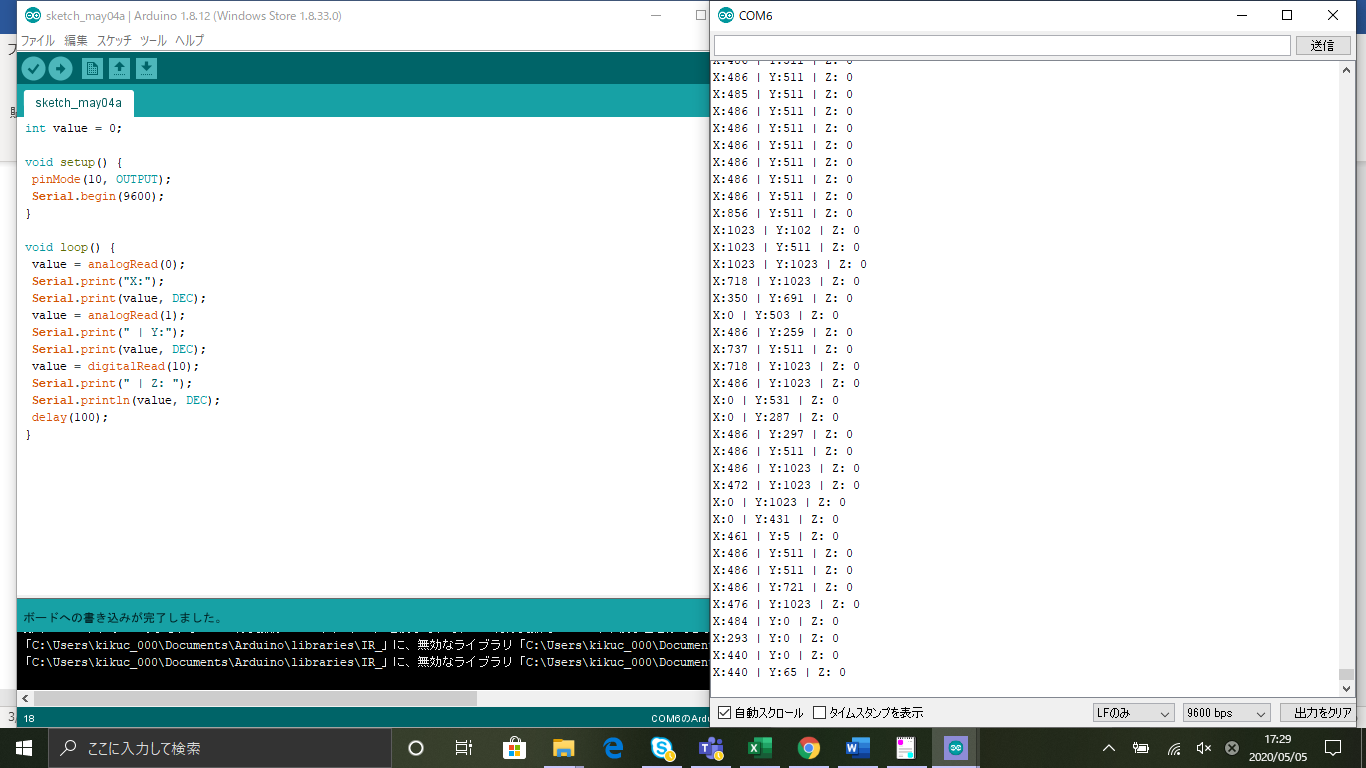Open the スケッチ menu

[x=114, y=41]
